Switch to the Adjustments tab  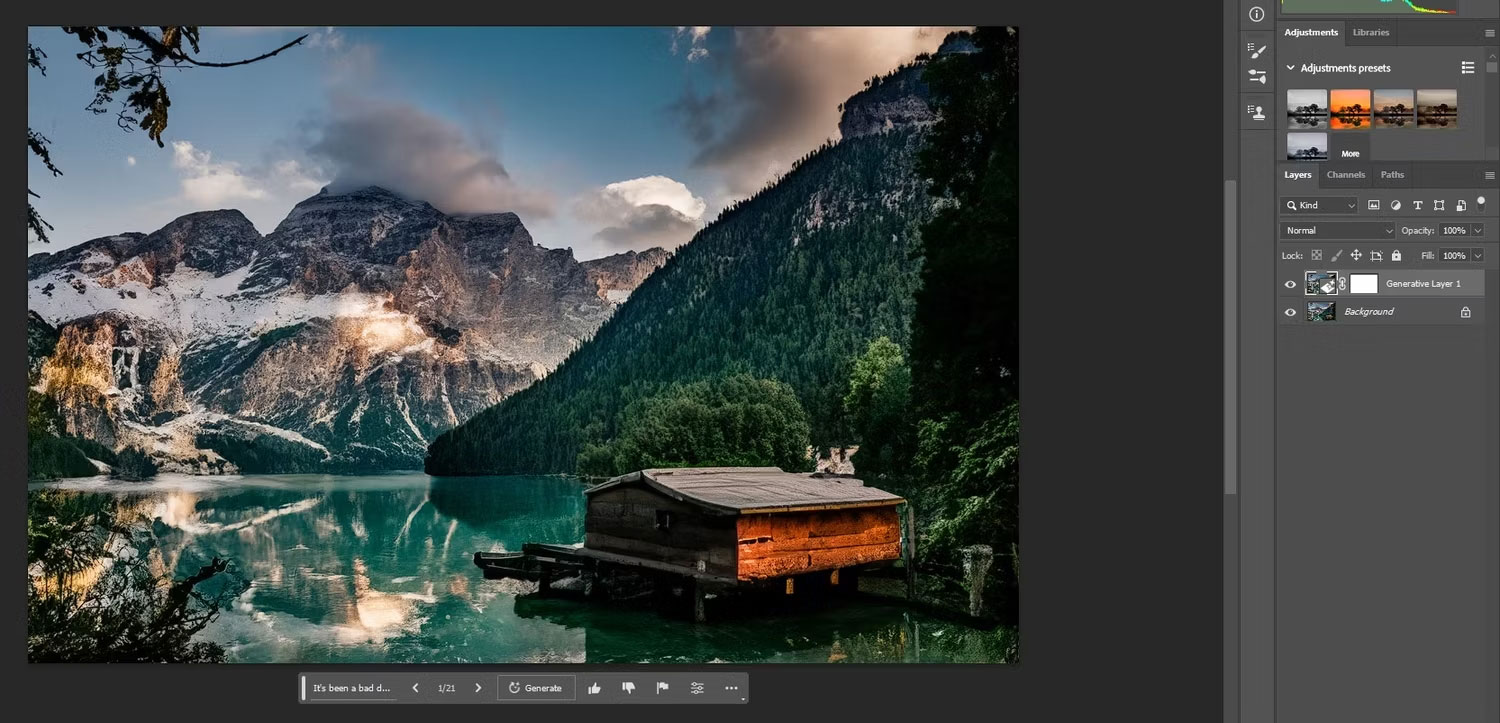point(1311,33)
